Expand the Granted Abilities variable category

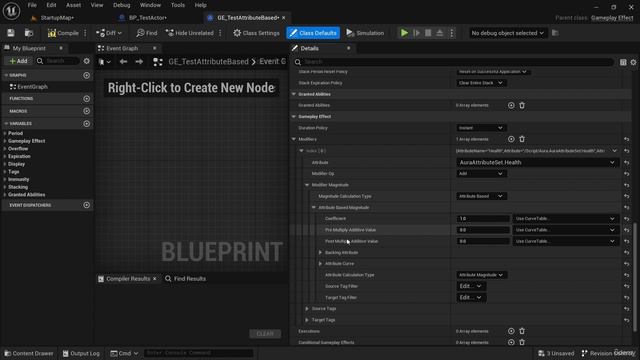[x=5, y=195]
